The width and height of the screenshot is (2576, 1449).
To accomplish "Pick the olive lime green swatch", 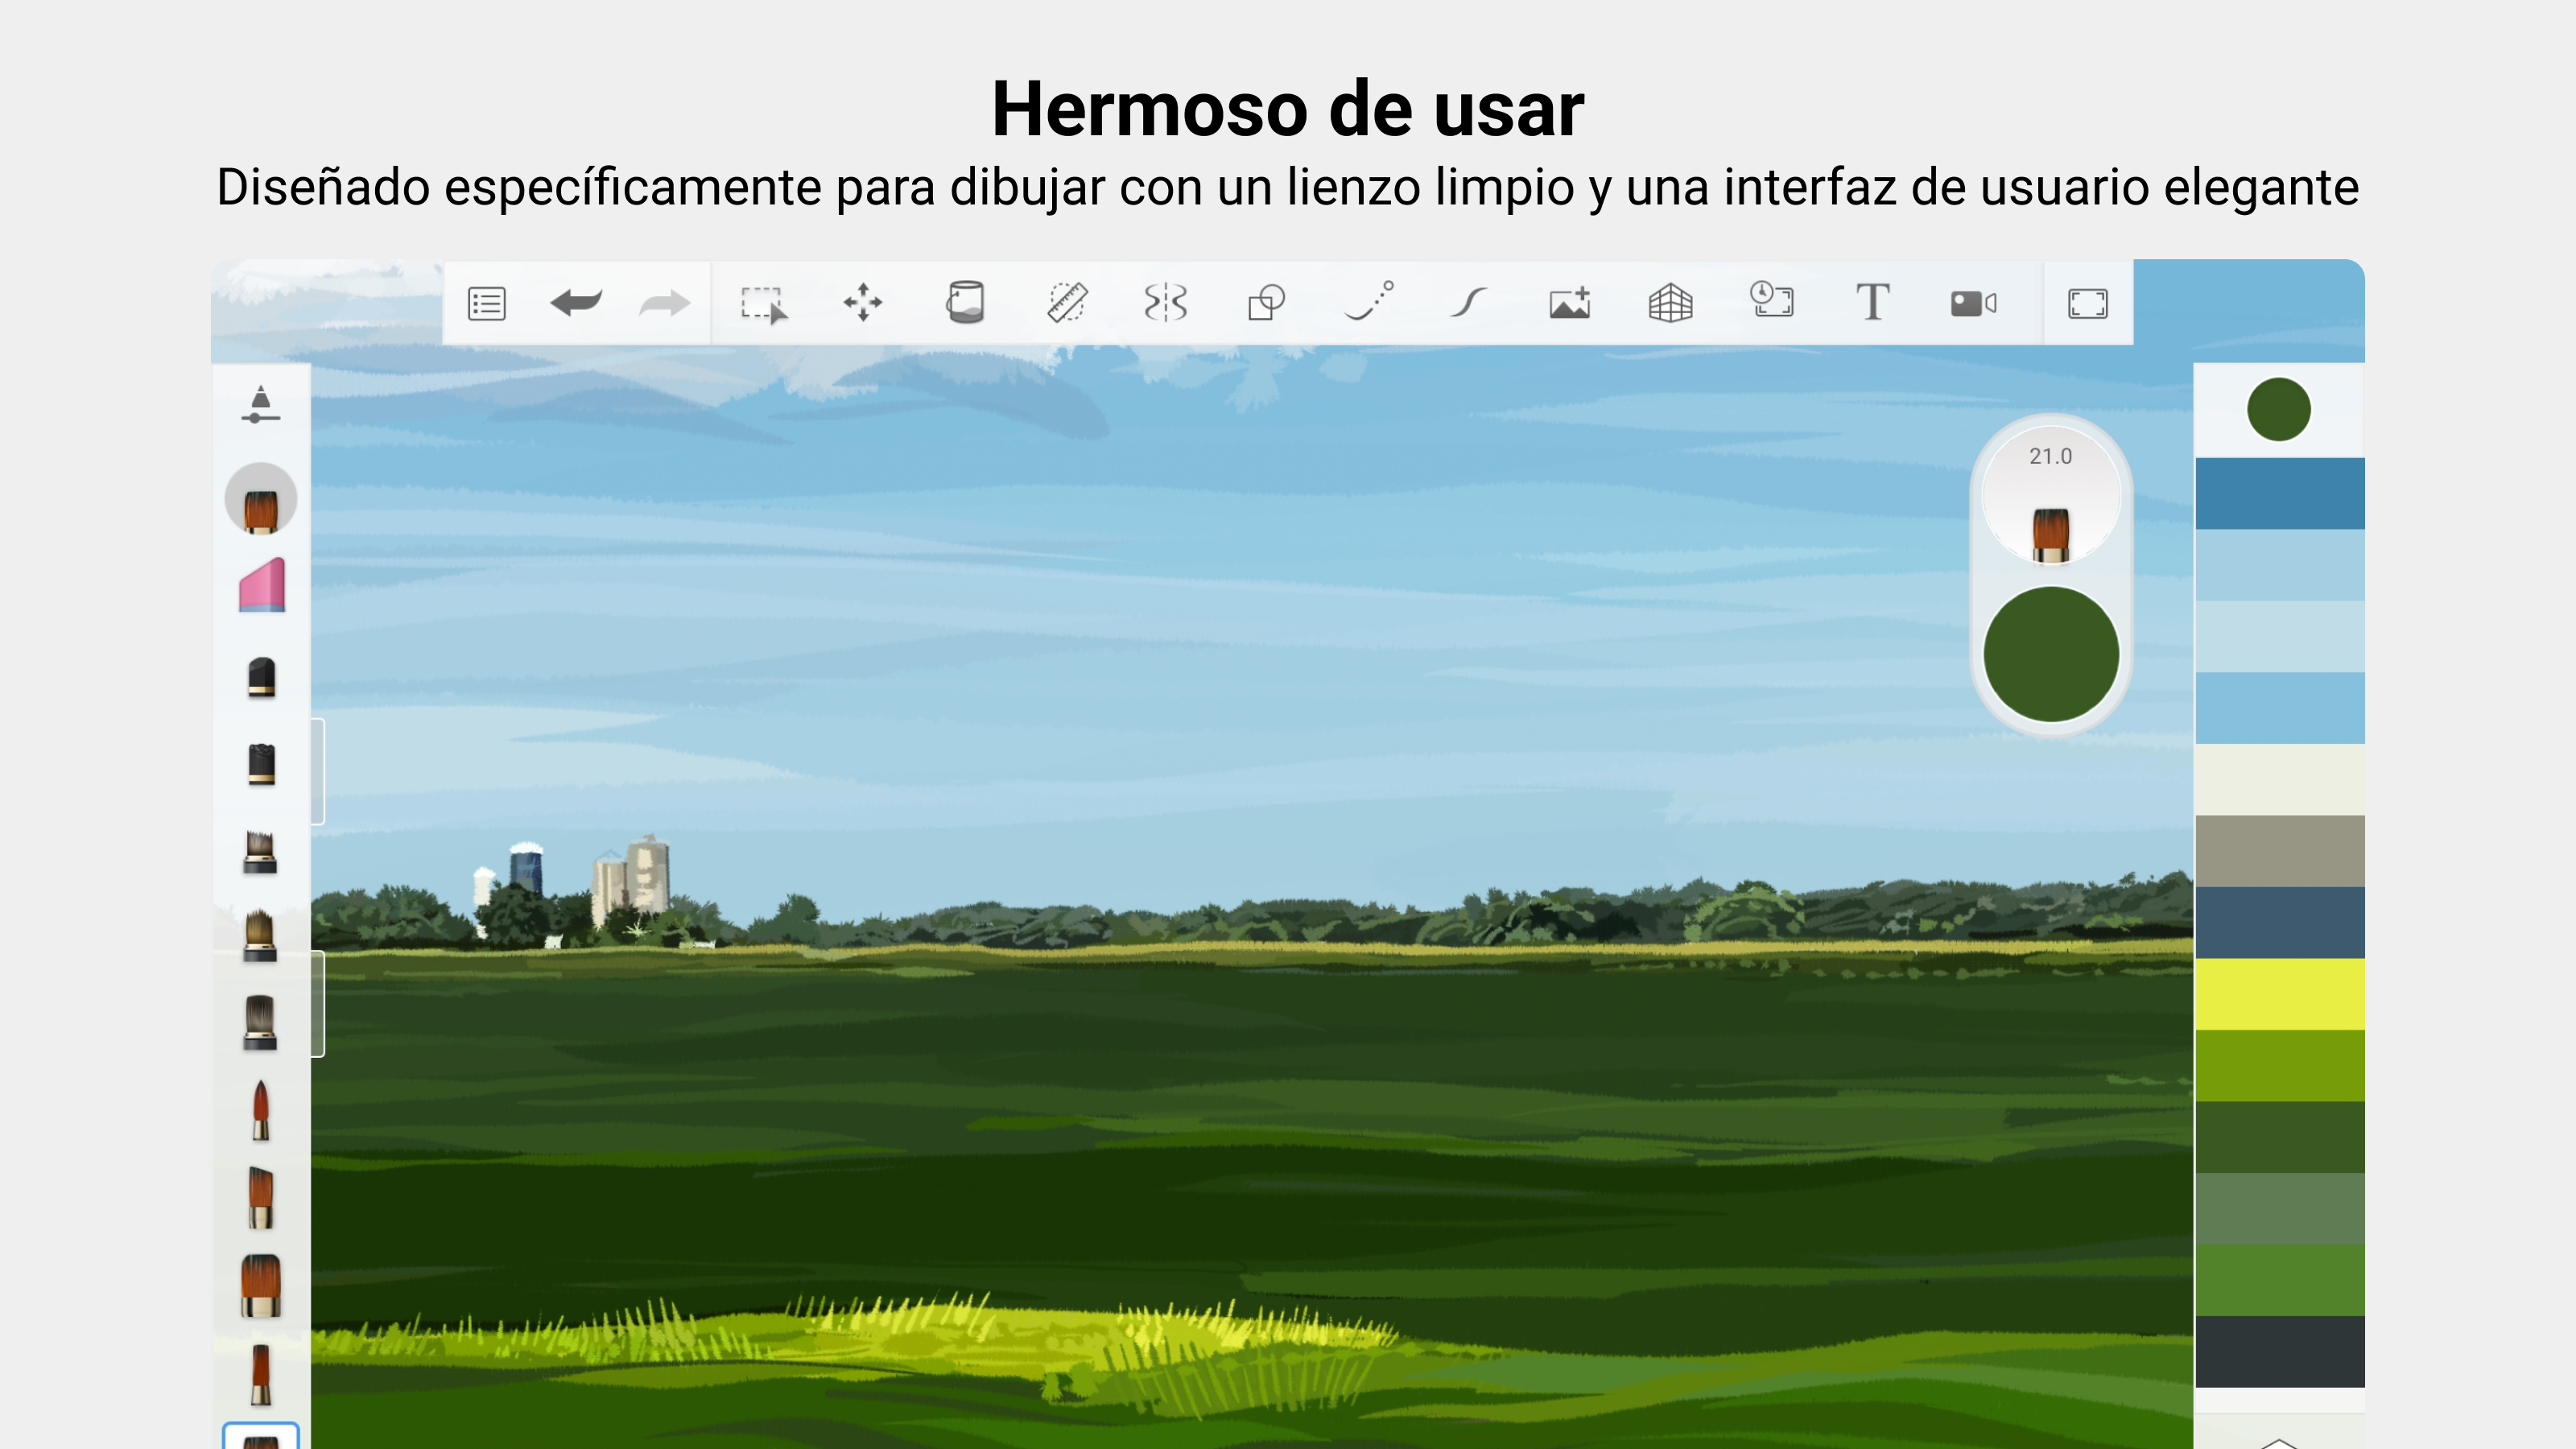I will 2280,1066.
